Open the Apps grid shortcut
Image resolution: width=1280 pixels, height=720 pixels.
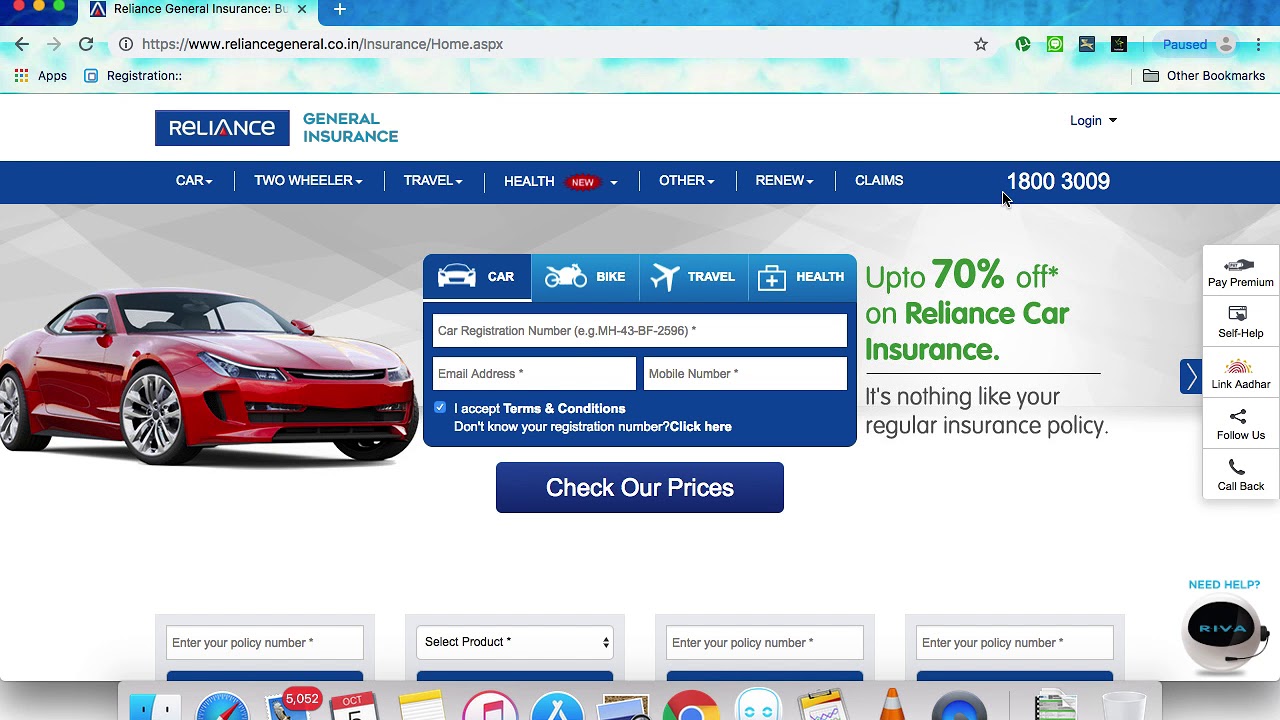(x=40, y=76)
